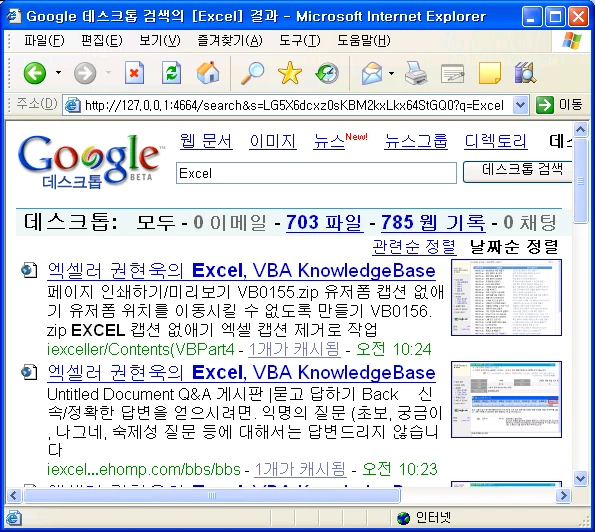Refresh the page with the green arrows icon
Image resolution: width=595 pixels, height=532 pixels.
coord(171,72)
